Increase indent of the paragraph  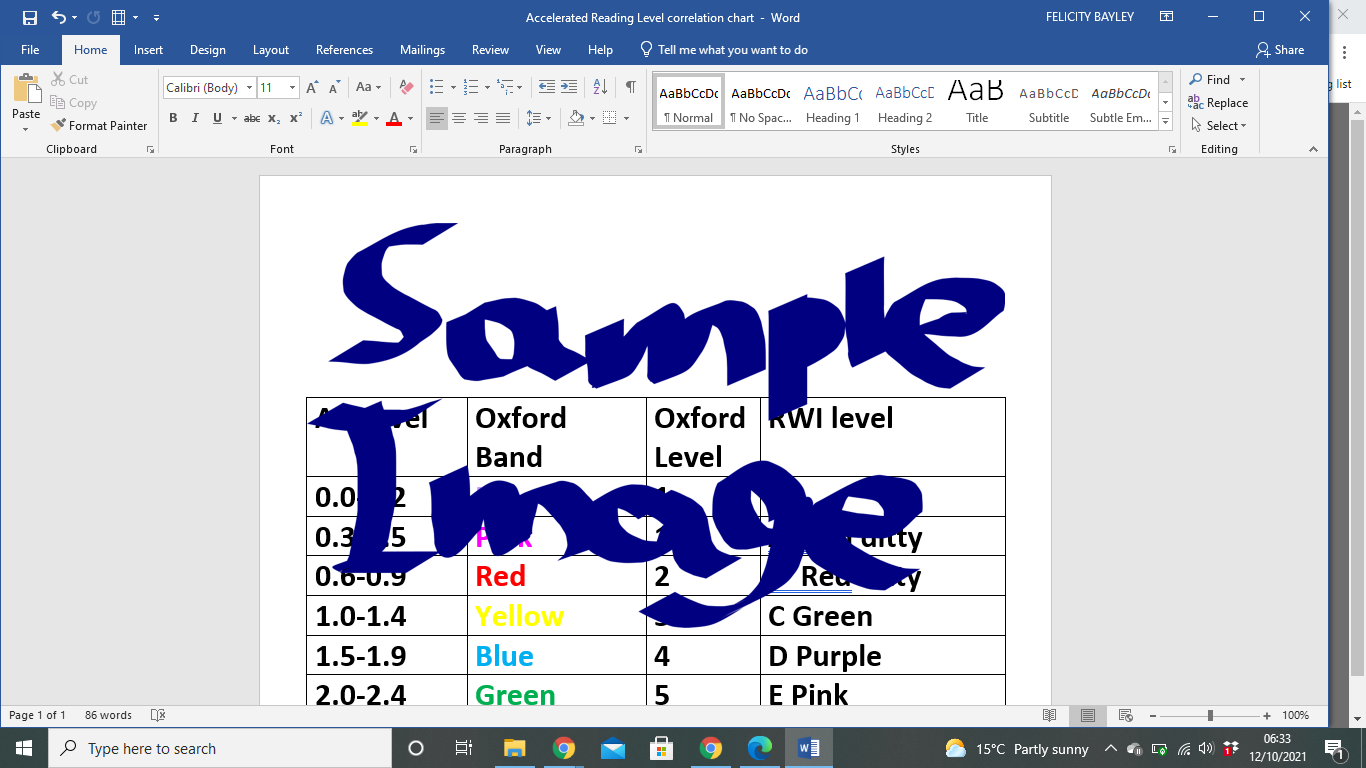pos(569,87)
